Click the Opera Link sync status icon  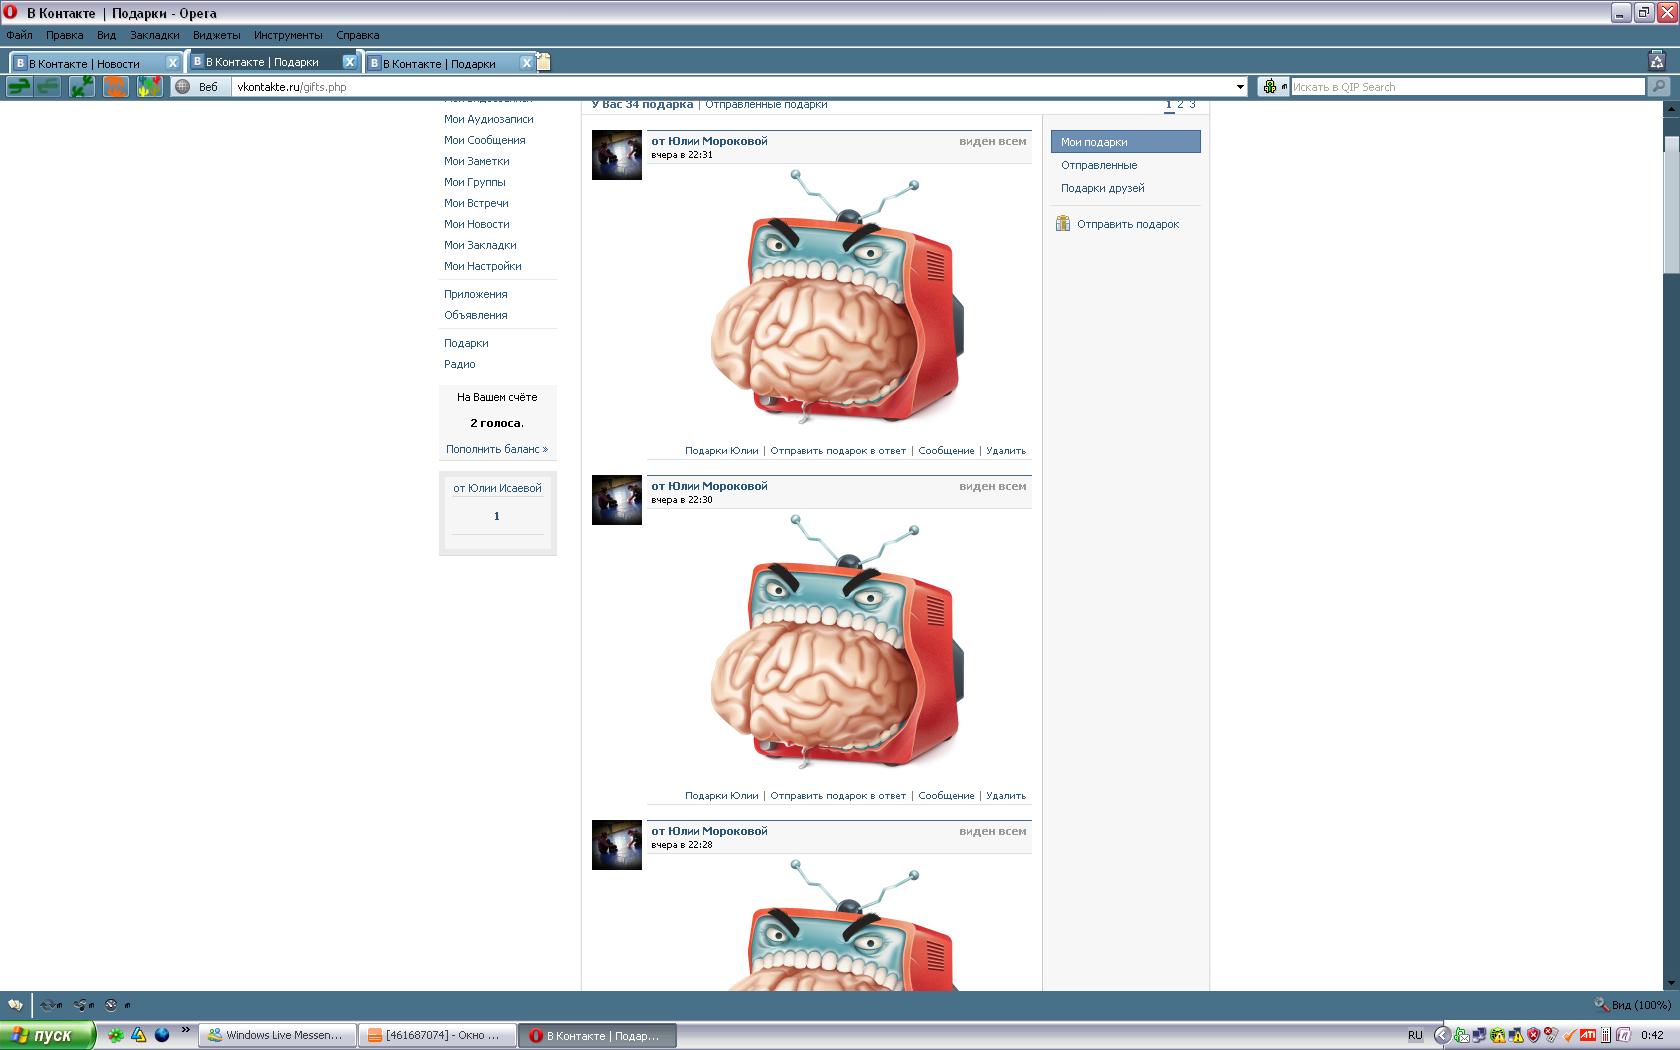pos(50,1005)
